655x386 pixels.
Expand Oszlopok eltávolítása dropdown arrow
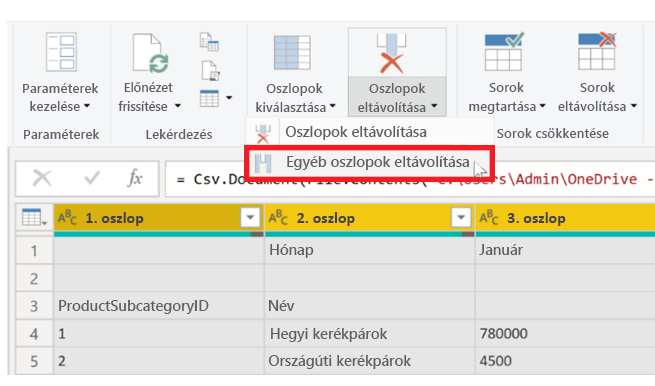click(x=434, y=106)
